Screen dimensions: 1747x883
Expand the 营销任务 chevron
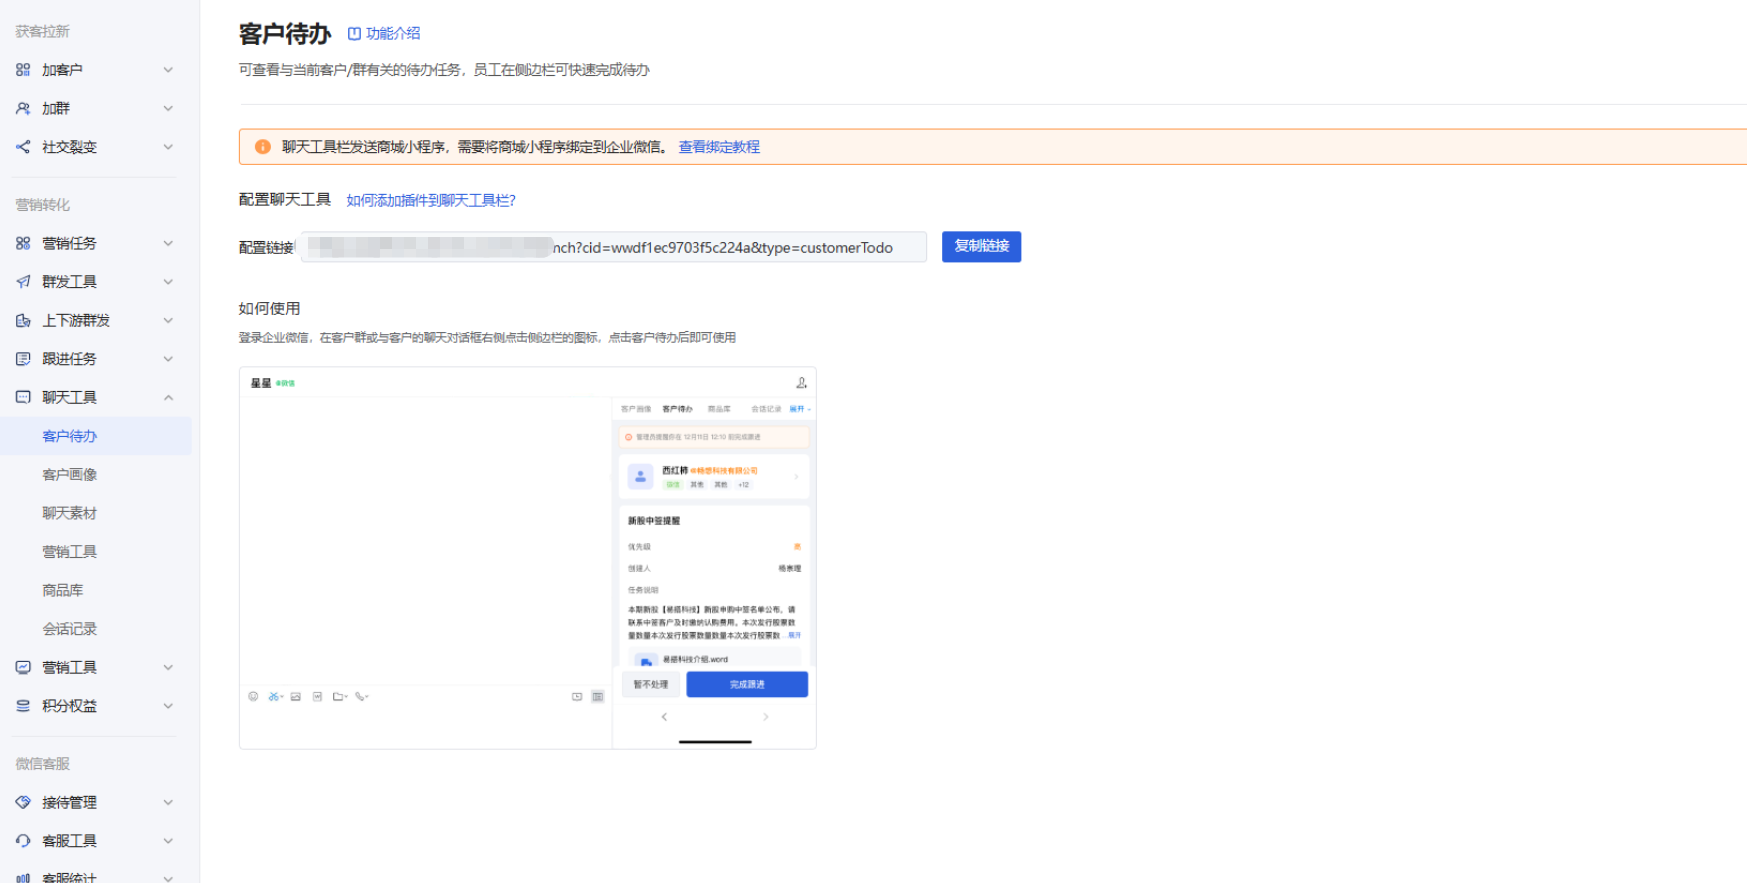point(168,243)
